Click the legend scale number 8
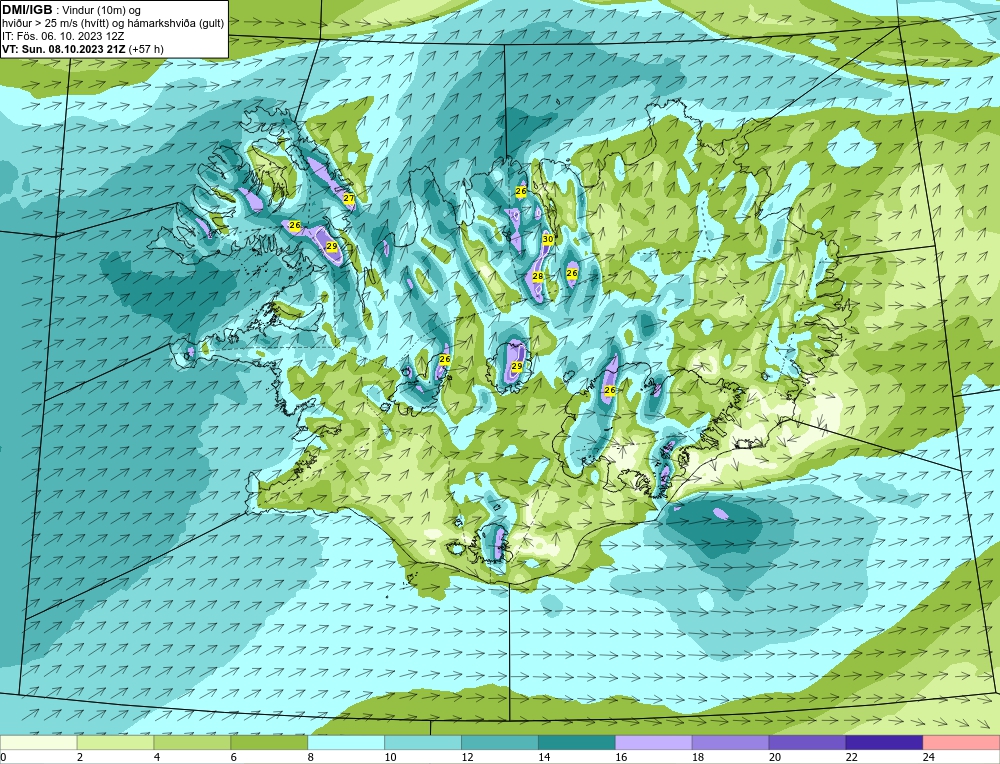 click(x=311, y=758)
